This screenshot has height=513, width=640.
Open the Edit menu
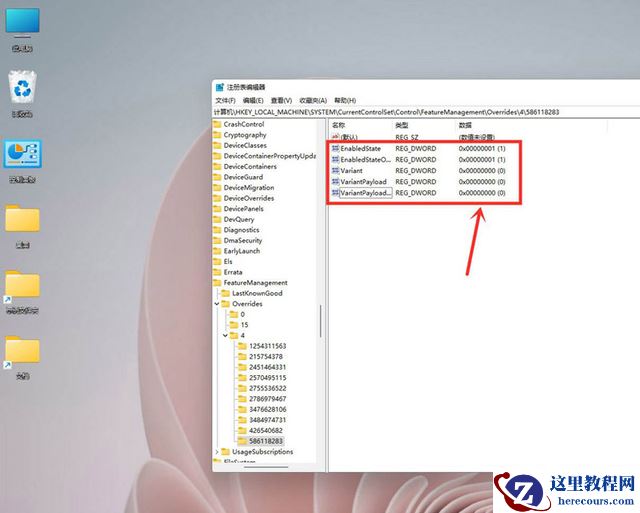point(253,100)
